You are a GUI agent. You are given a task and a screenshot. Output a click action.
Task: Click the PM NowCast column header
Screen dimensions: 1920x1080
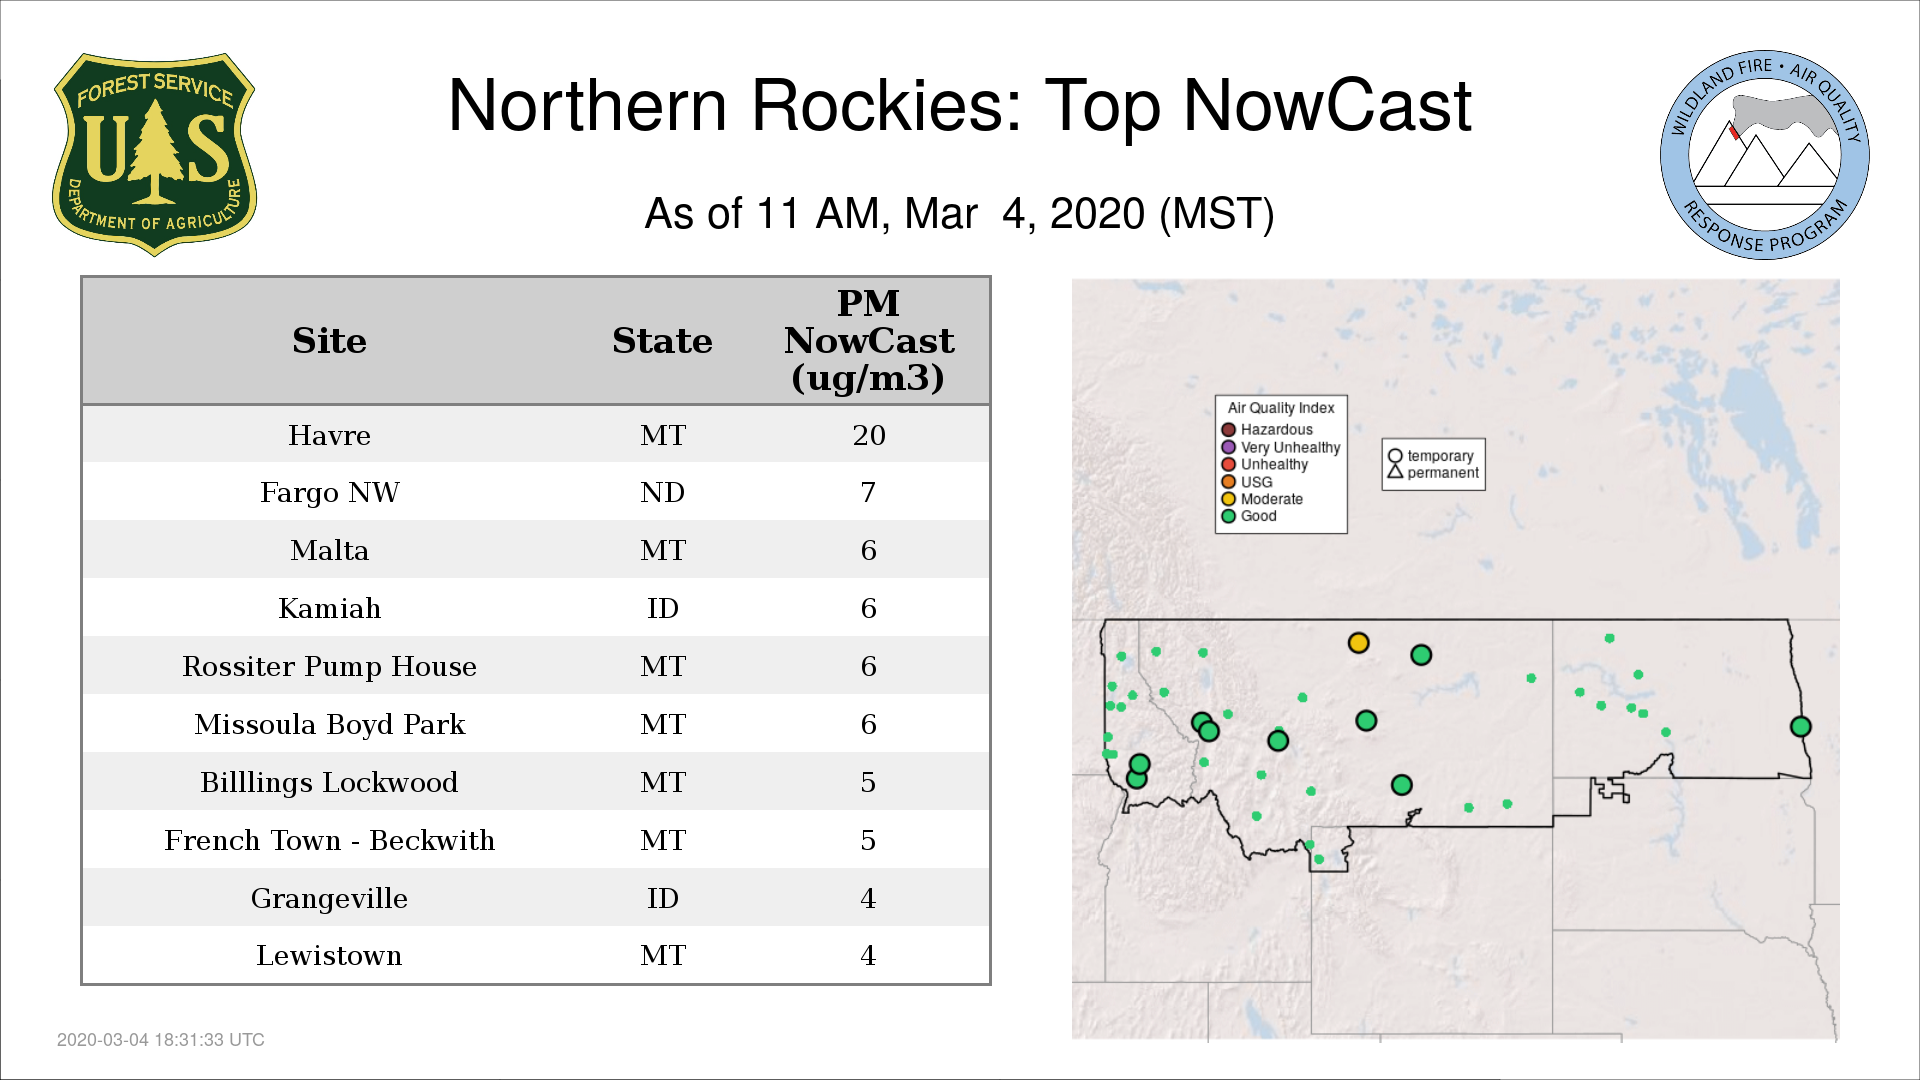[868, 341]
